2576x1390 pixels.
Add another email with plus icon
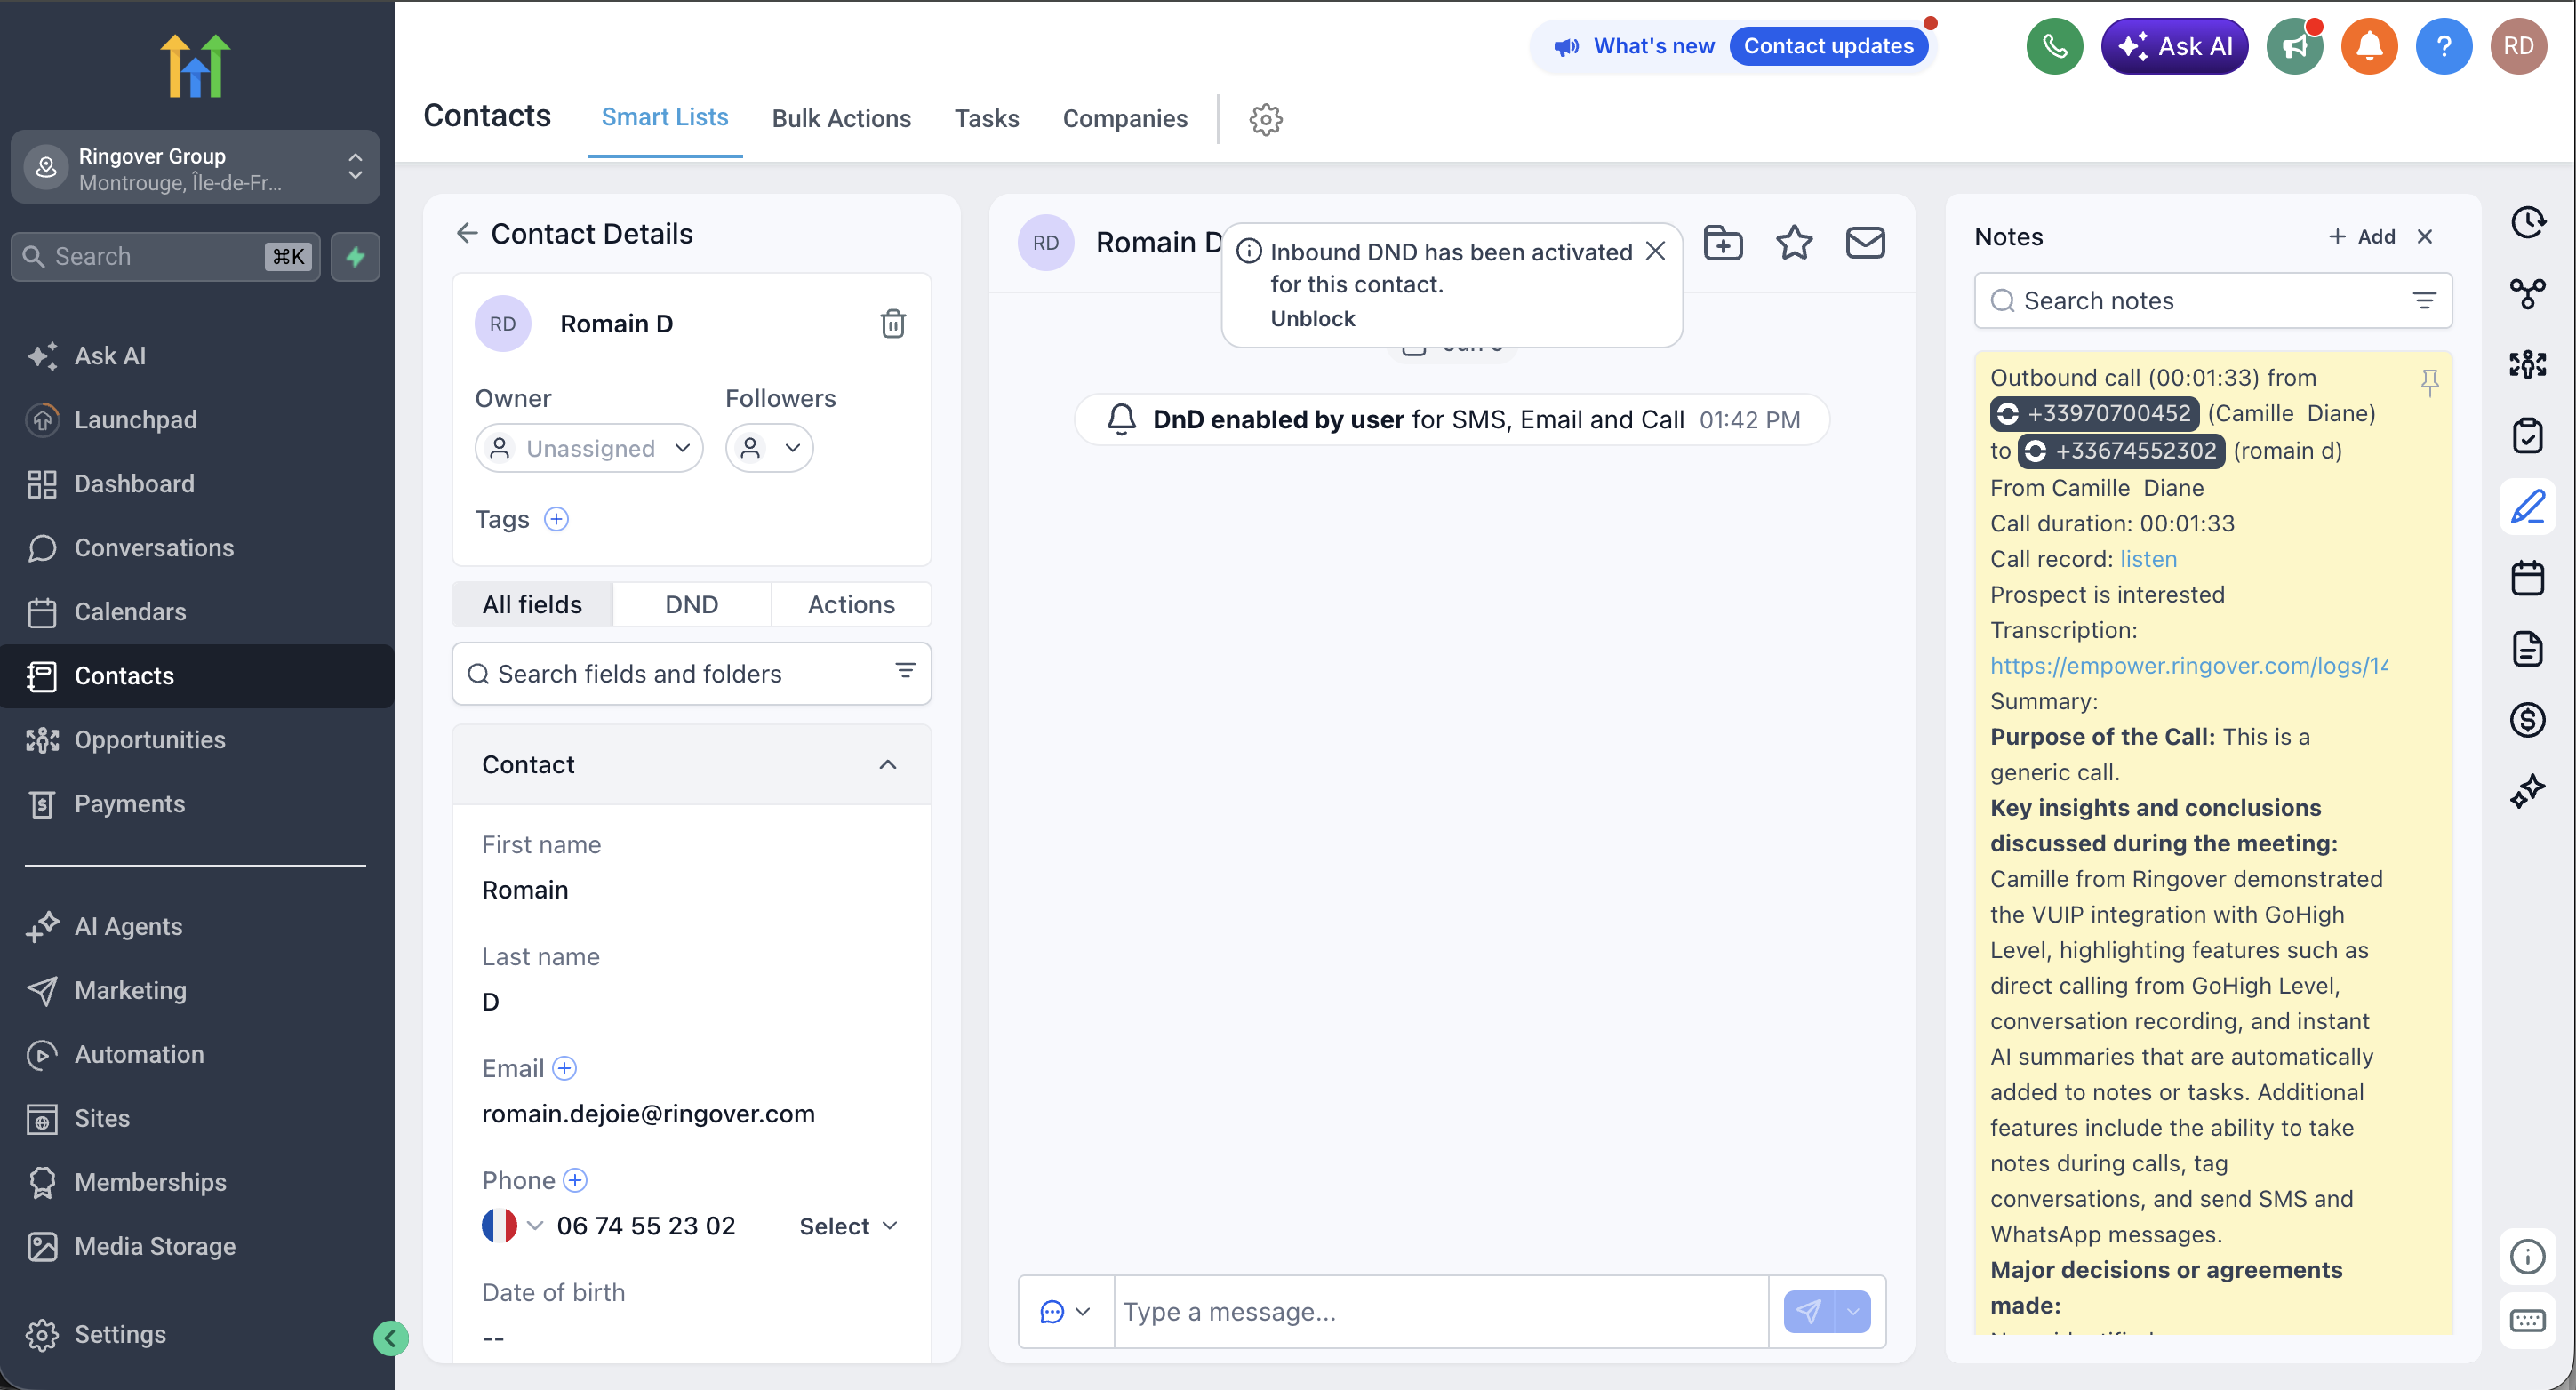coord(565,1068)
